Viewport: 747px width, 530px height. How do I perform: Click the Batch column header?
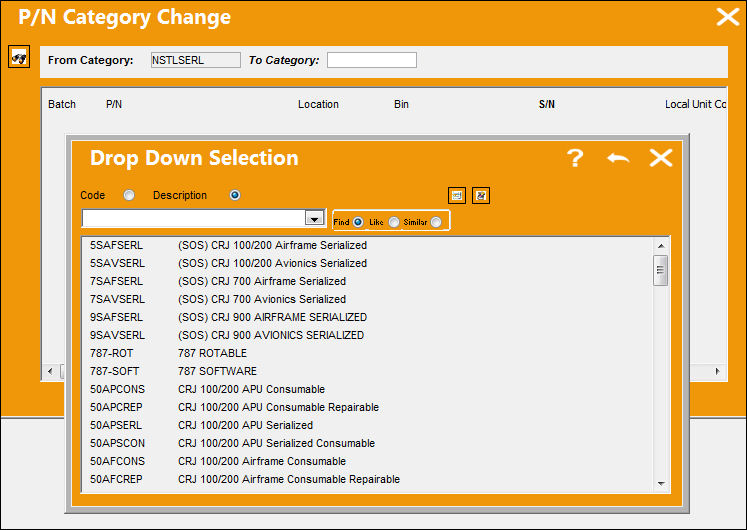62,104
